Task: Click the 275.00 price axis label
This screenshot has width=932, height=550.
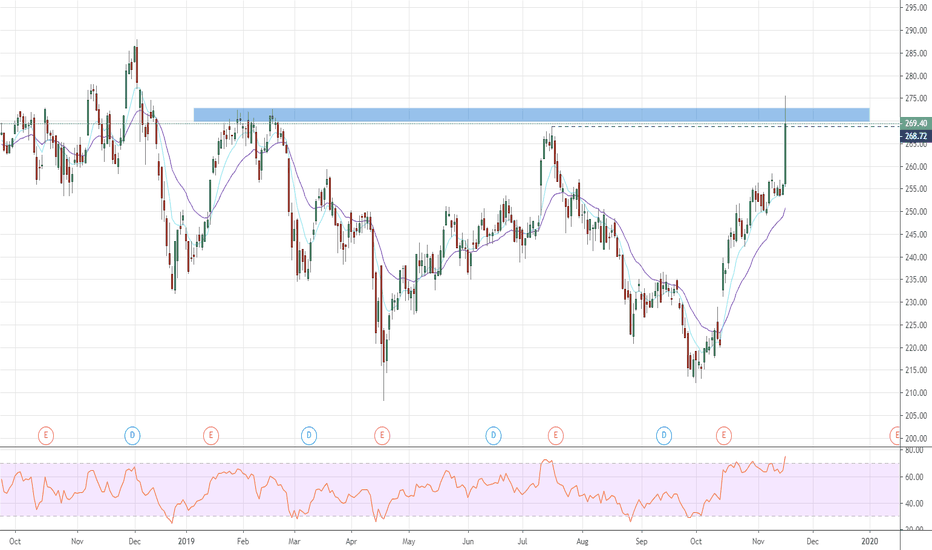Action: (916, 98)
